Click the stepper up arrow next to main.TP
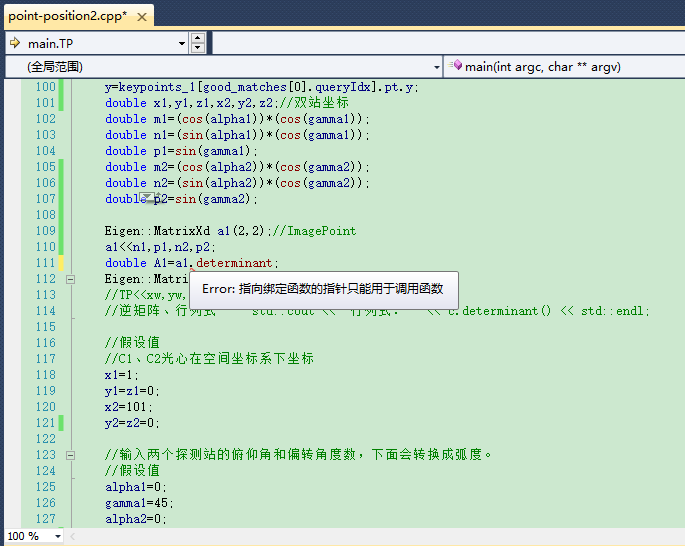The image size is (685, 546). tap(198, 38)
